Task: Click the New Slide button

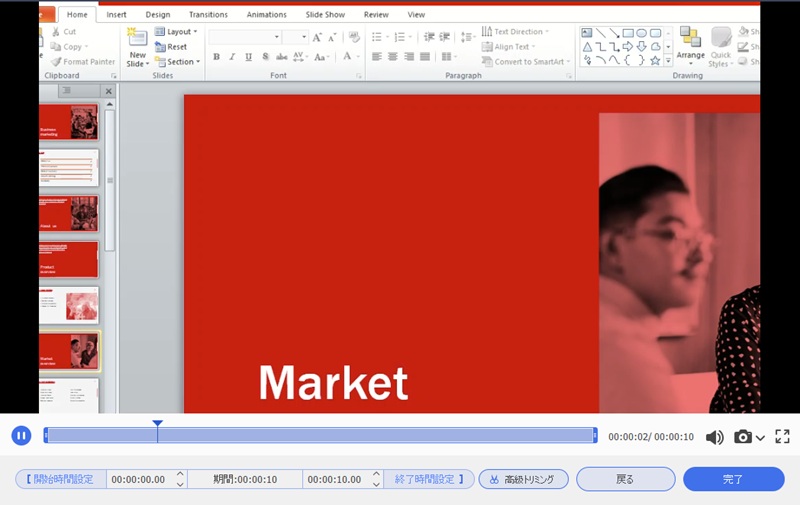Action: click(x=138, y=47)
